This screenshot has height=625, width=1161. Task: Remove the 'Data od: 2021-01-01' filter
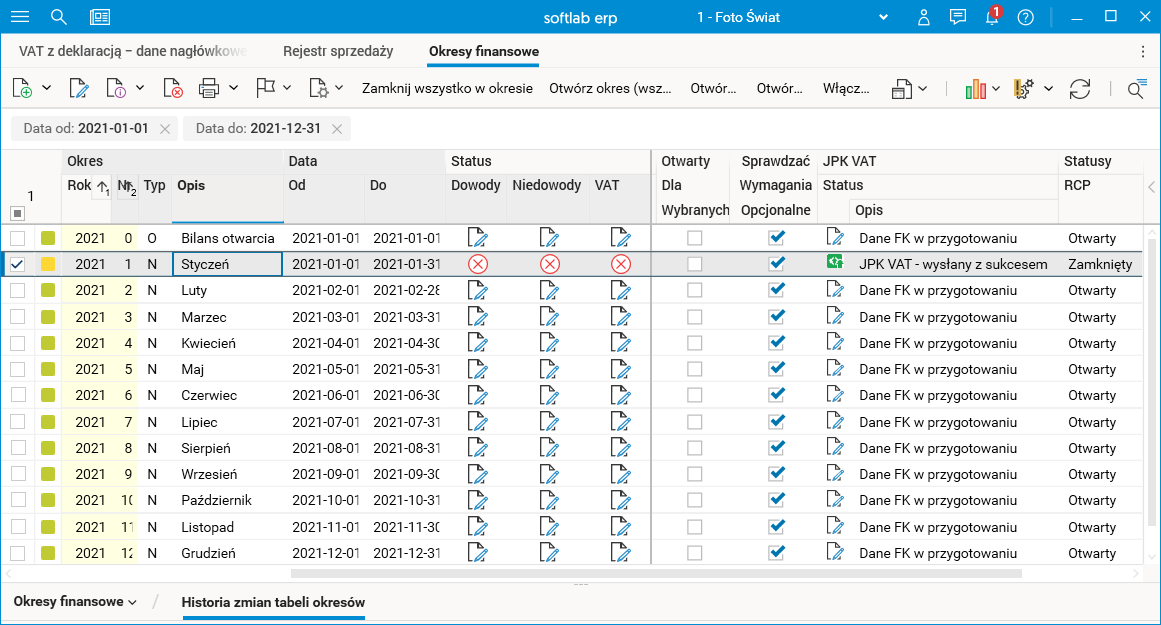(x=165, y=128)
